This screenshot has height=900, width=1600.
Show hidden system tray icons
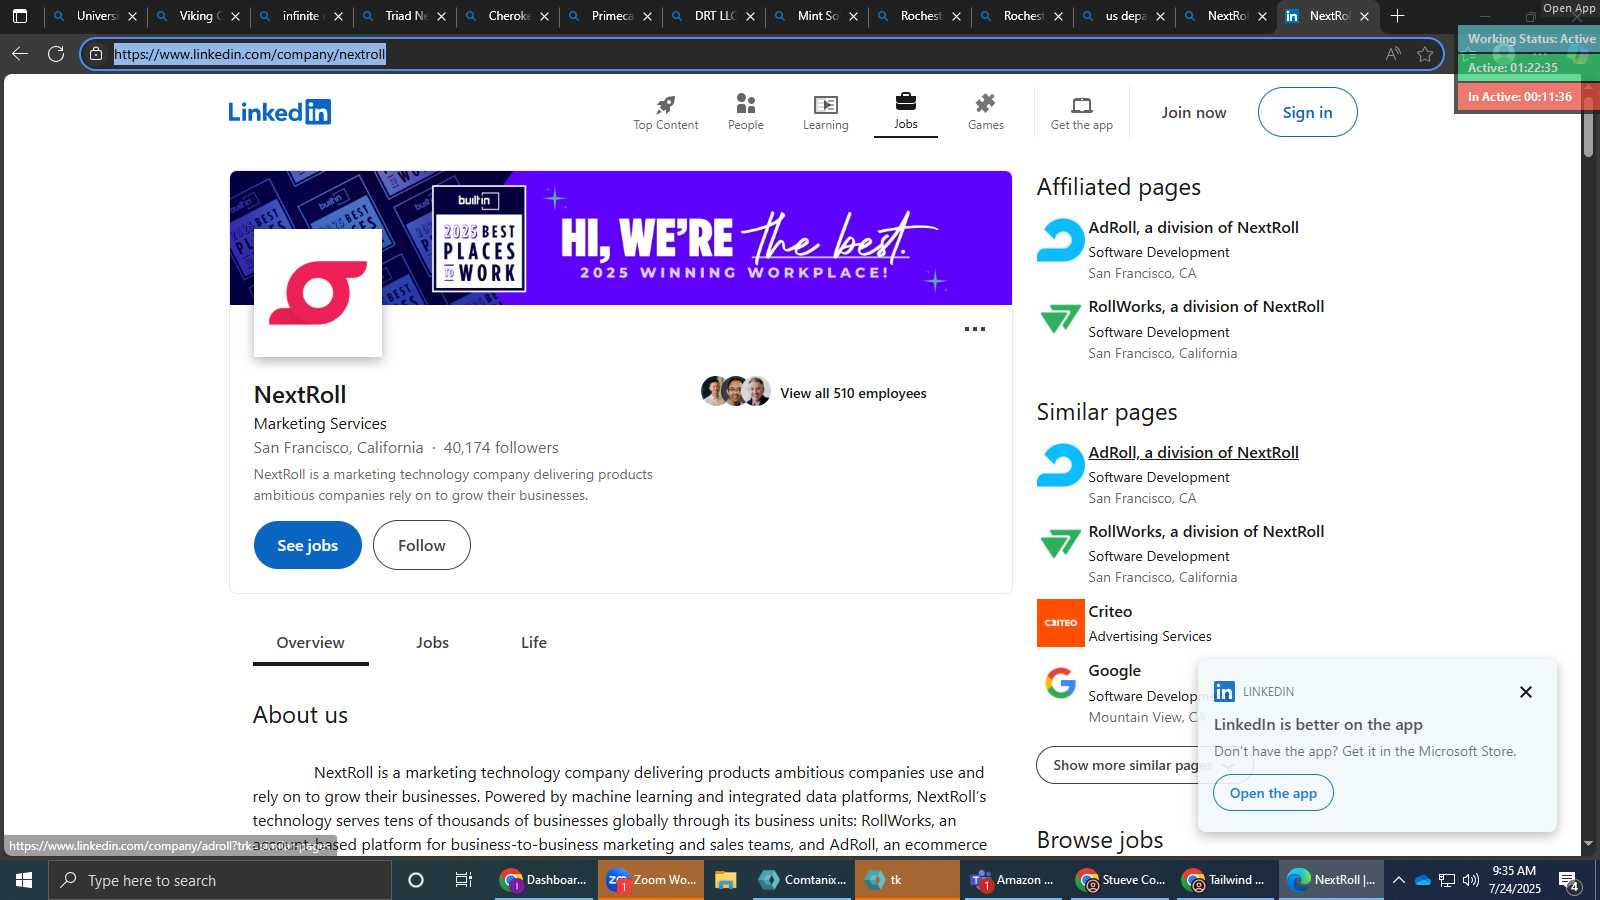click(1398, 880)
